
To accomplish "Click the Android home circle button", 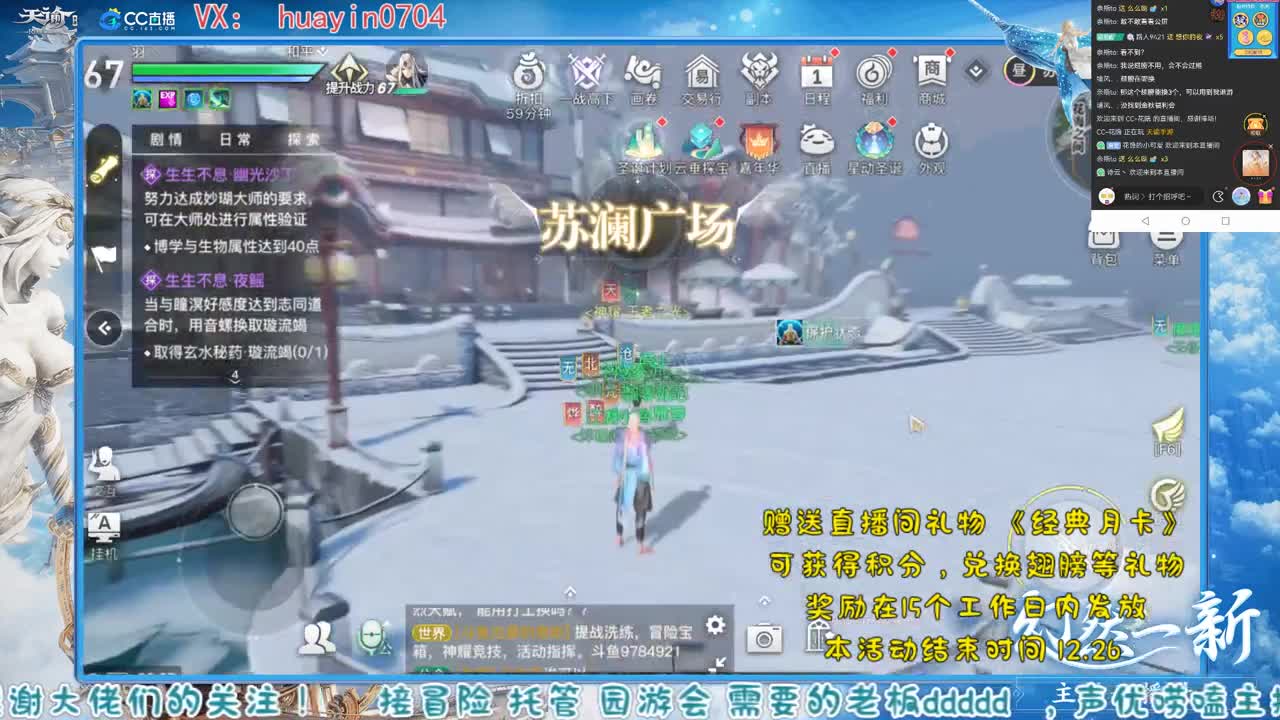I will coord(1185,220).
